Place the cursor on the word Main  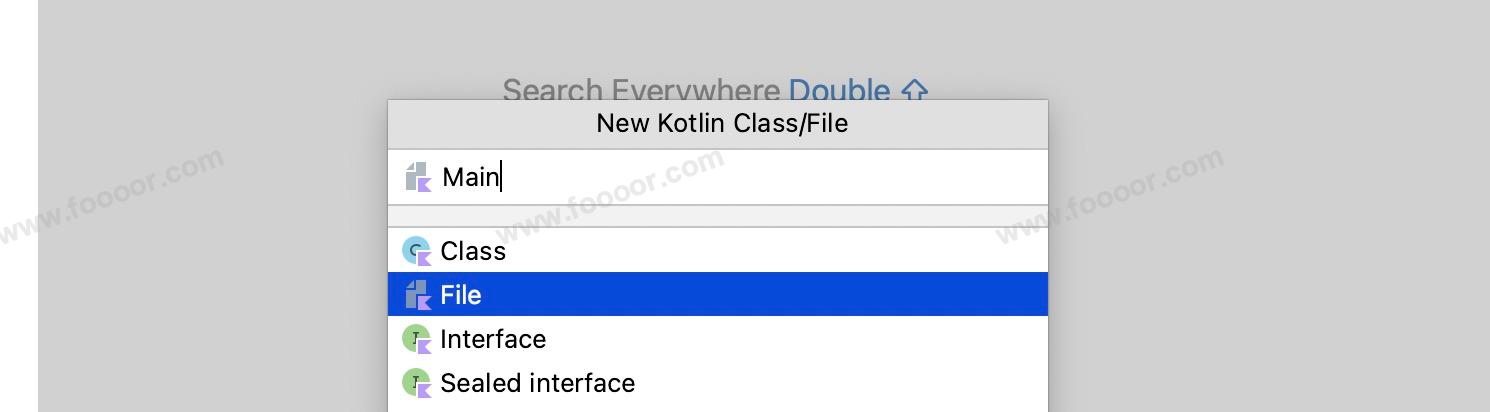pyautogui.click(x=470, y=178)
